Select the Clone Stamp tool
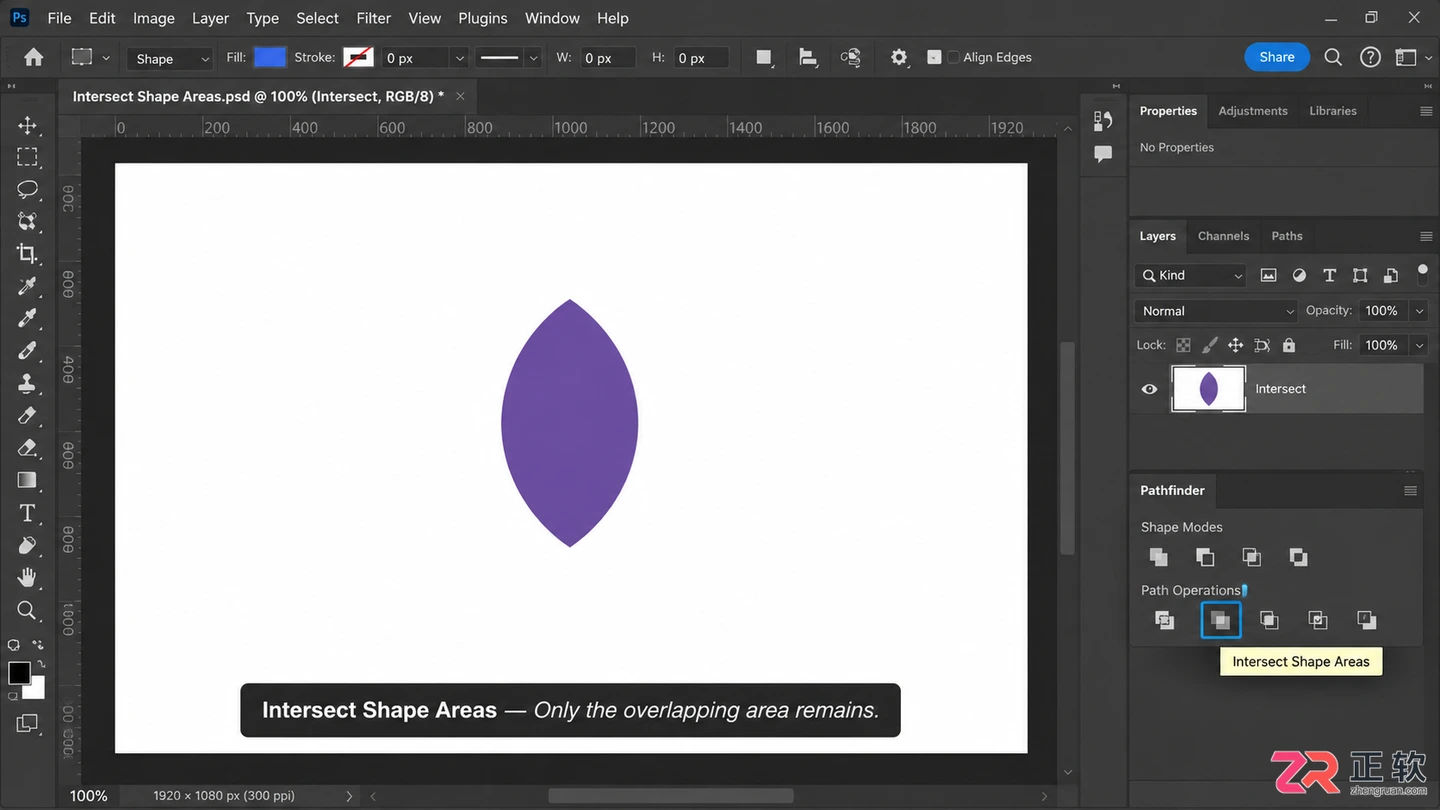The image size is (1440, 810). click(28, 383)
